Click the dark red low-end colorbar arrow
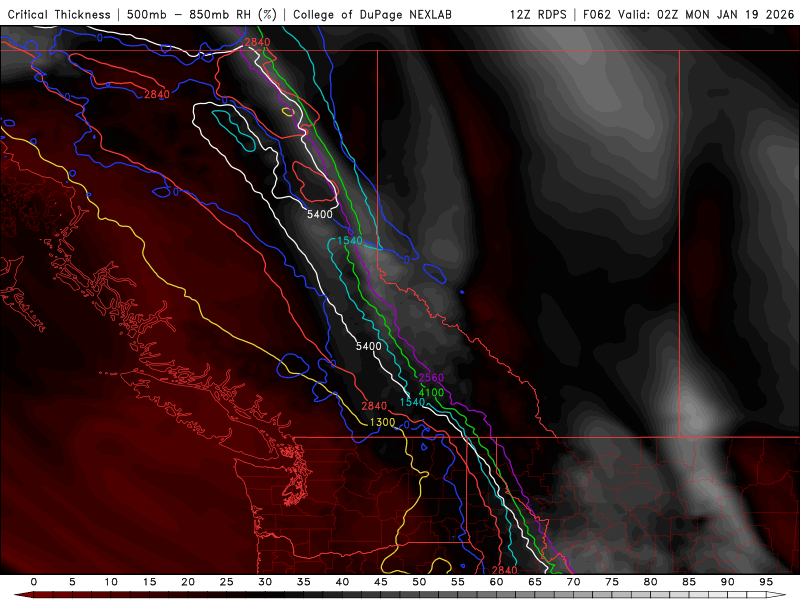This screenshot has height=600, width=800. point(23,595)
